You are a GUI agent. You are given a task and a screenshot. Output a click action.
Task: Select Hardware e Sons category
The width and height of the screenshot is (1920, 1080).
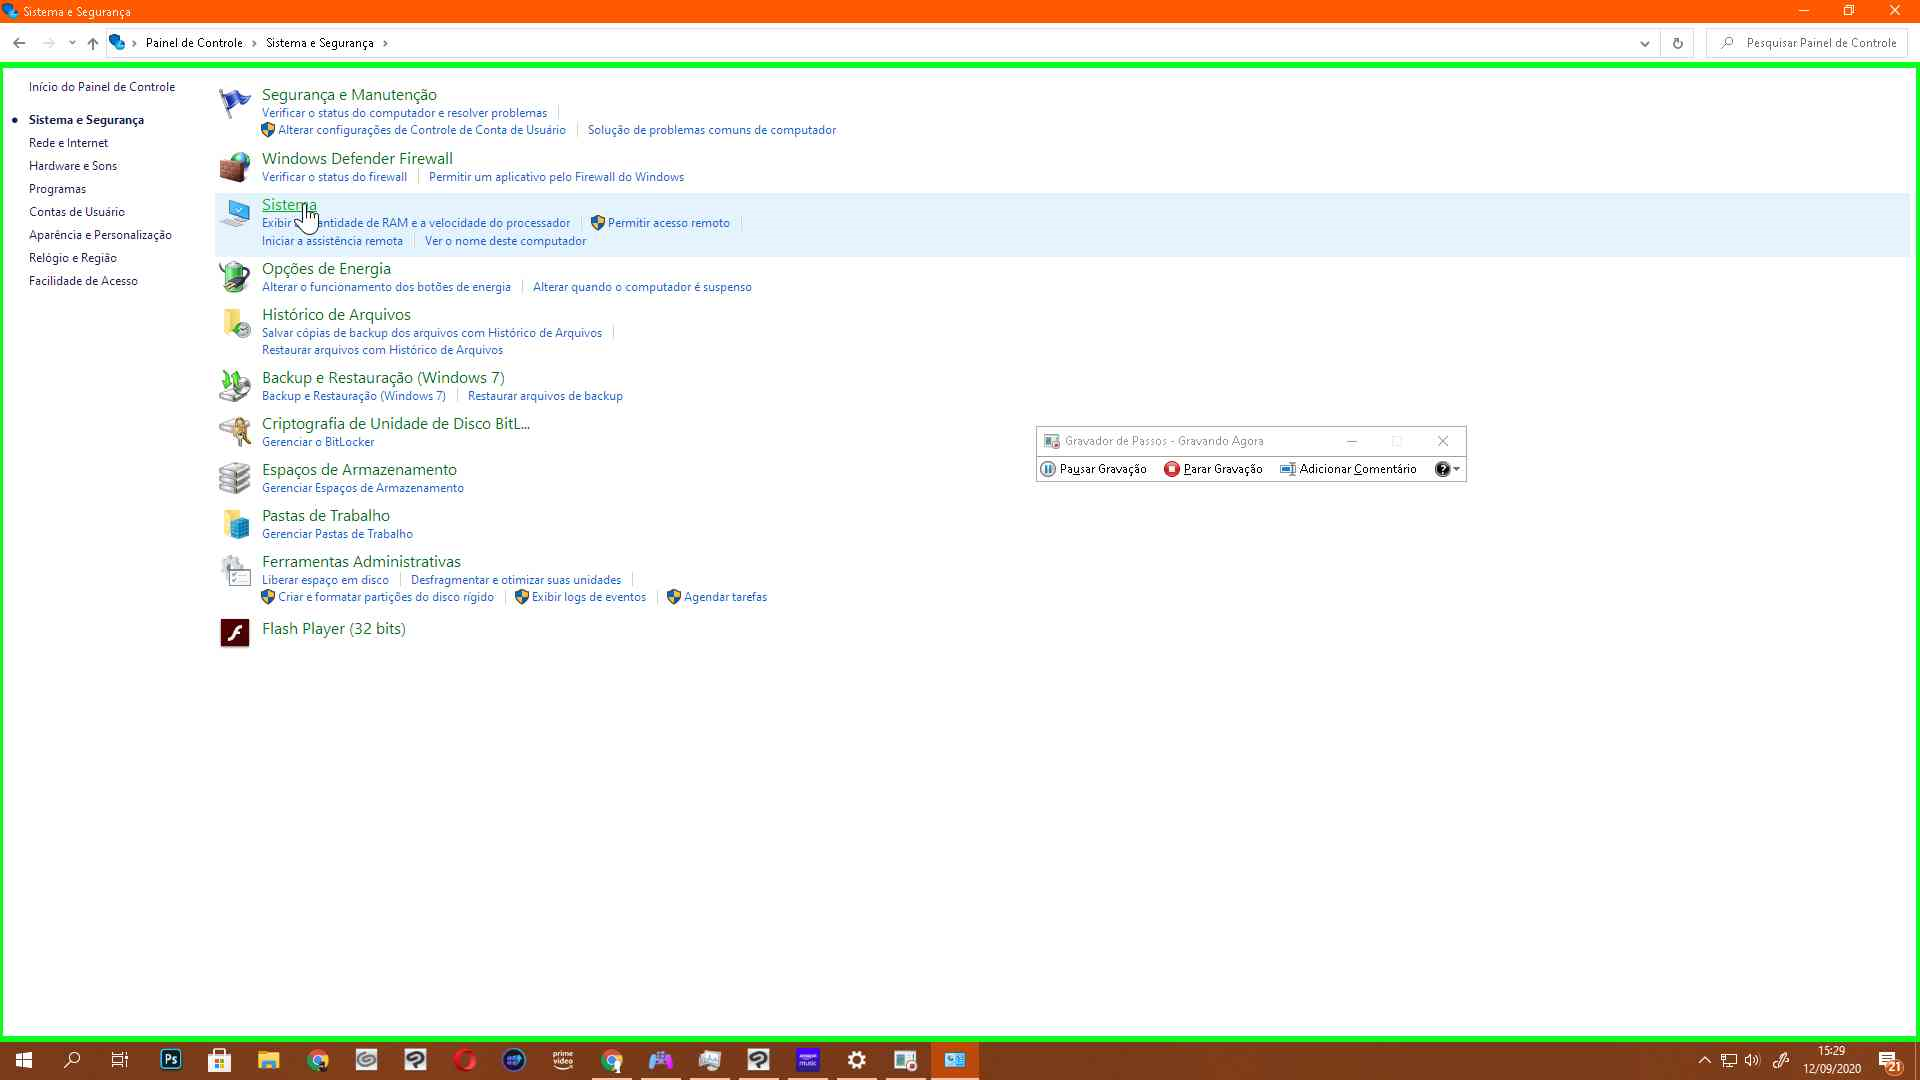point(73,166)
